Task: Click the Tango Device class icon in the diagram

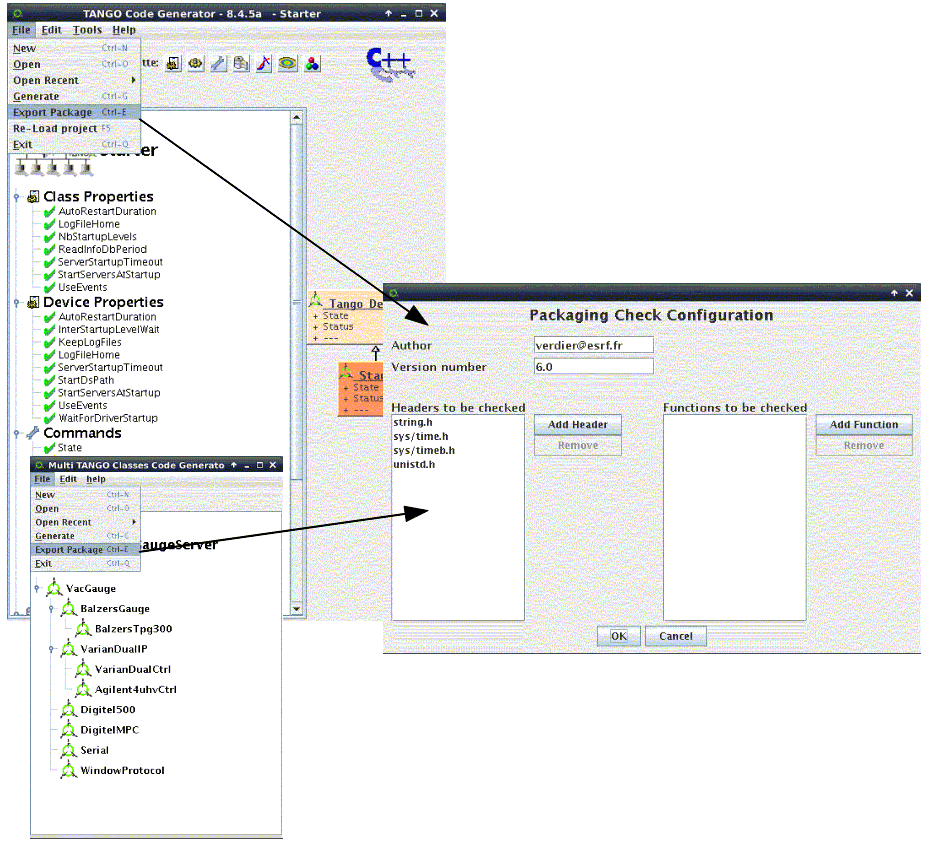Action: point(316,300)
